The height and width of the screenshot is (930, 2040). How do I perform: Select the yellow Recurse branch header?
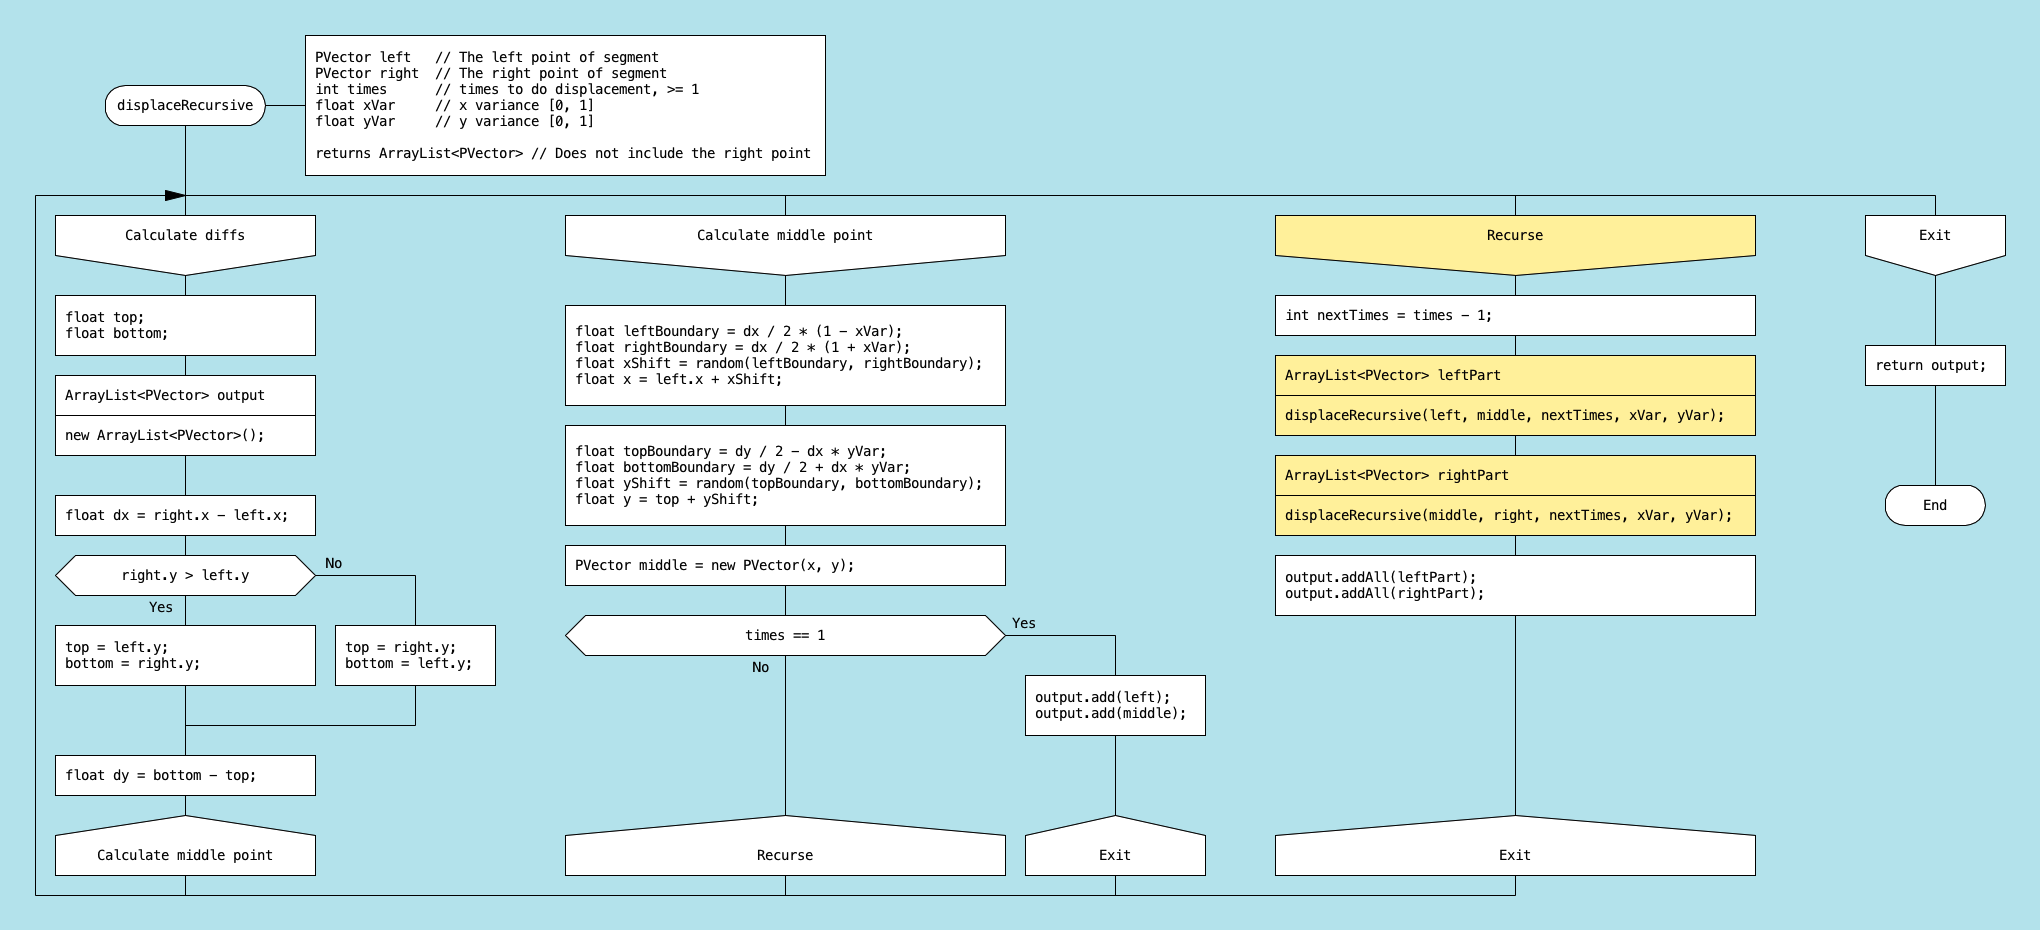[1515, 240]
